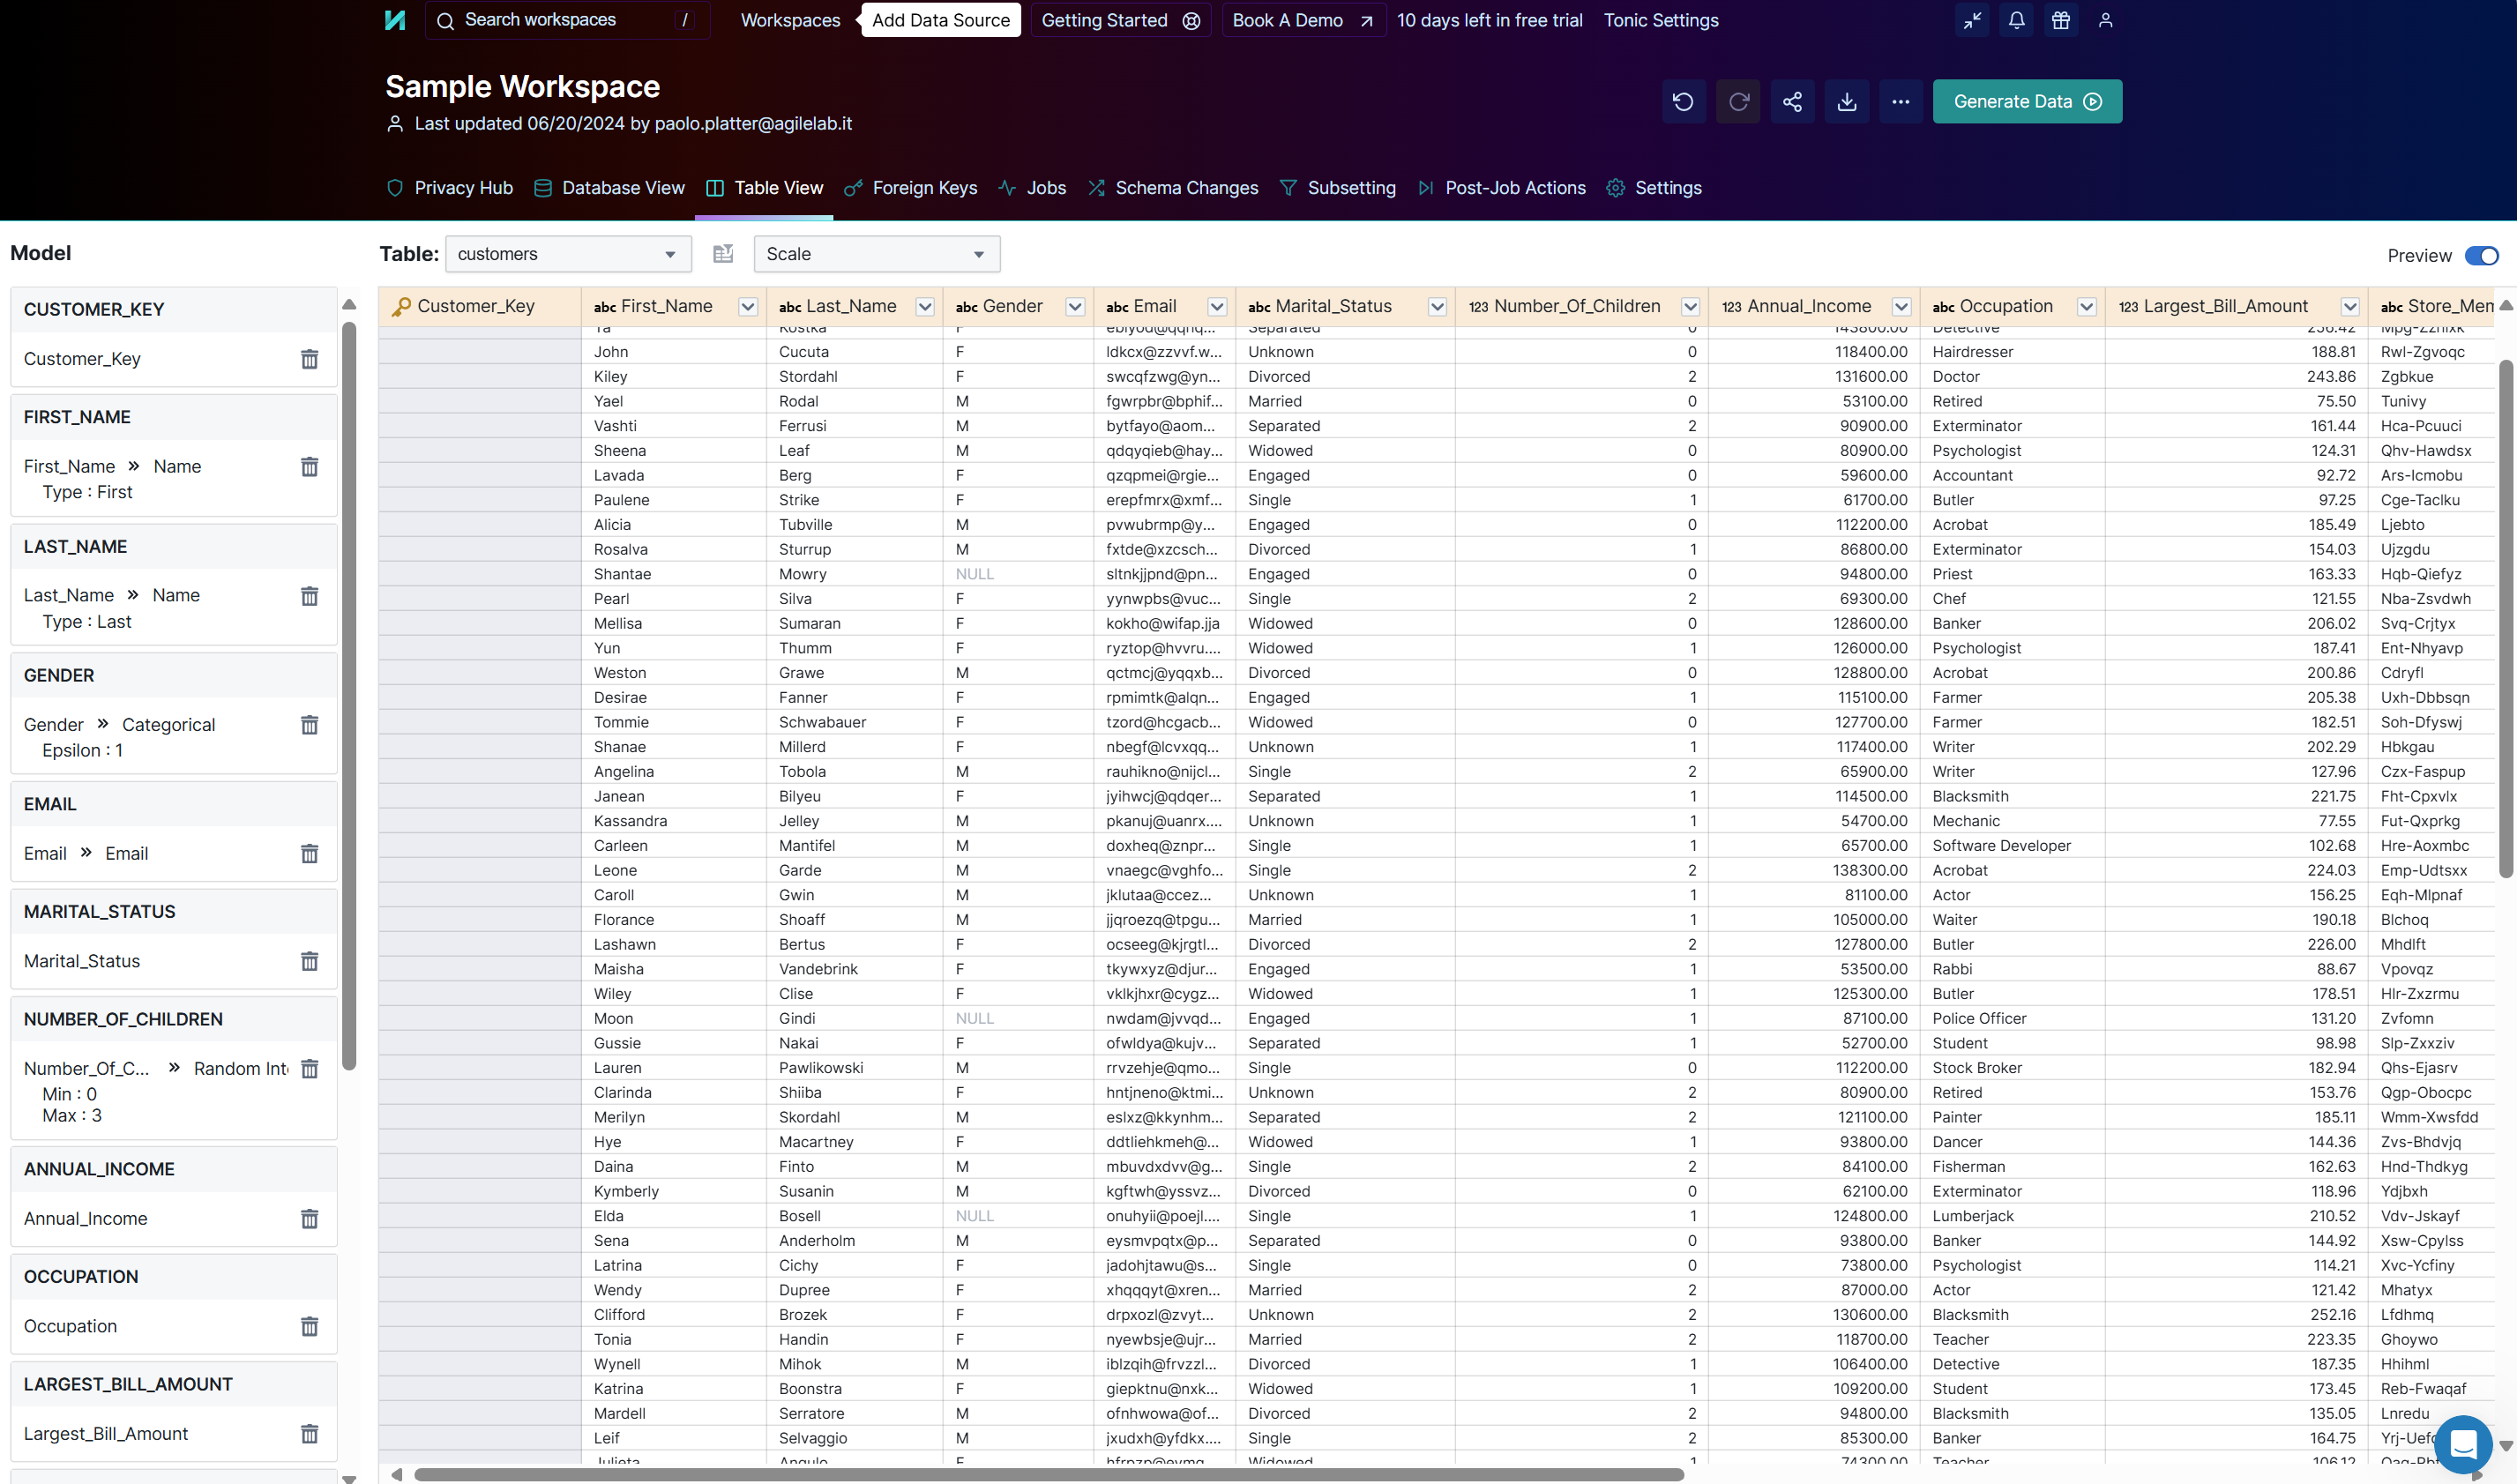The height and width of the screenshot is (1484, 2517).
Task: Open the gift box icon
Action: pos(2061,20)
